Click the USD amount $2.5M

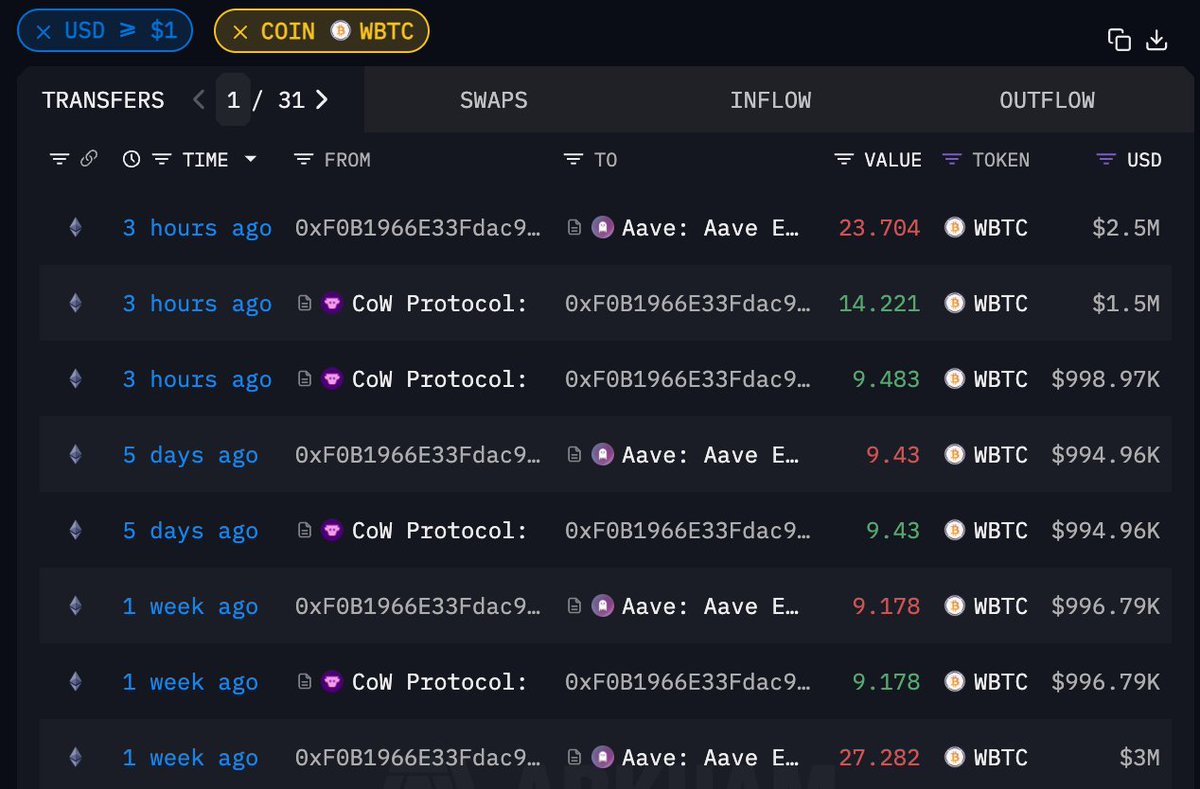(x=1126, y=228)
